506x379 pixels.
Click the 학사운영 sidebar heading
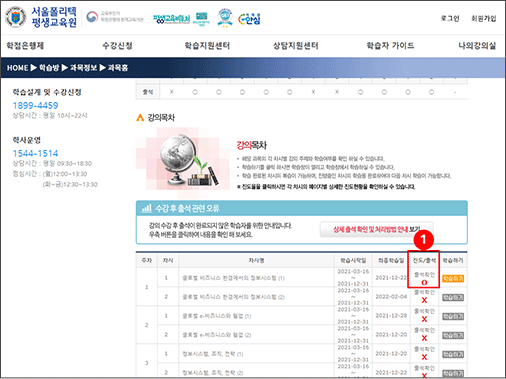coord(27,140)
